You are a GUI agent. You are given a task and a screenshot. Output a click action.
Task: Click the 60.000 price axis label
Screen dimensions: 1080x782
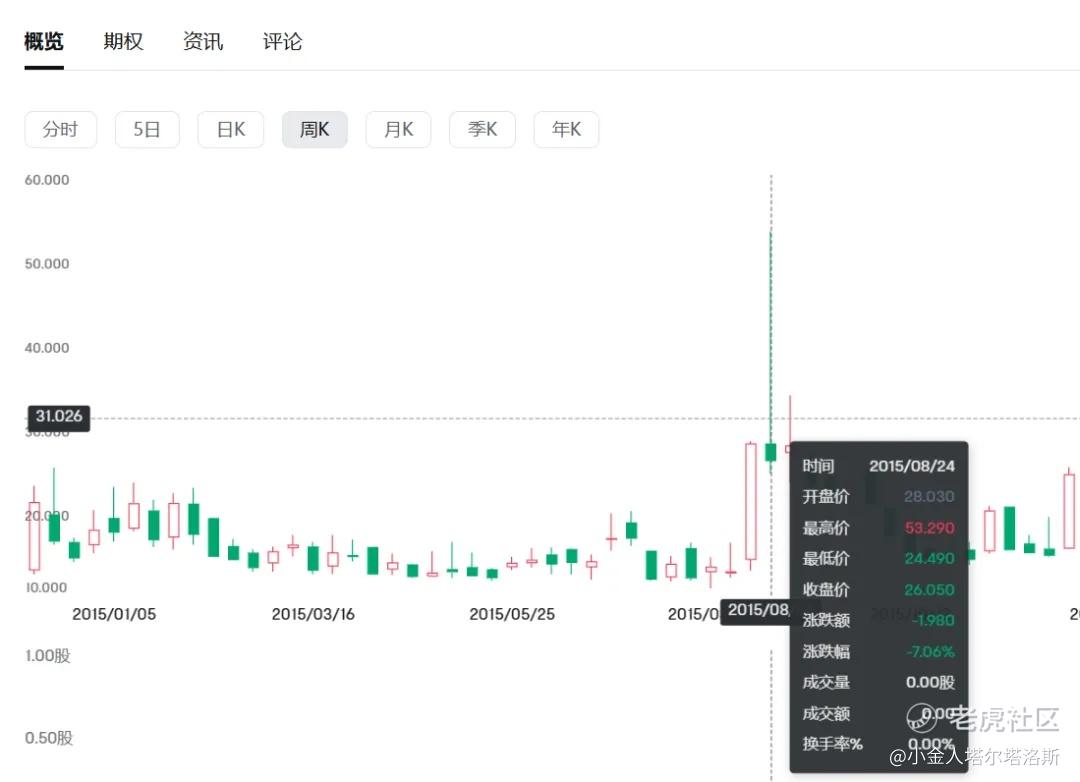coord(47,180)
